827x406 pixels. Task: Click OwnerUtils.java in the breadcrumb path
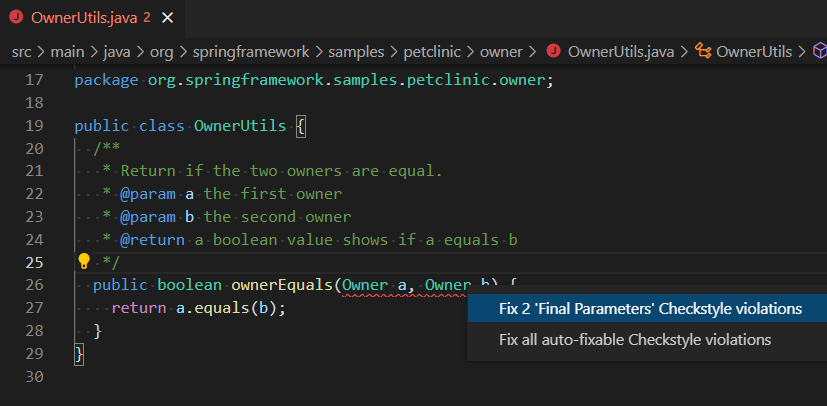(x=620, y=52)
